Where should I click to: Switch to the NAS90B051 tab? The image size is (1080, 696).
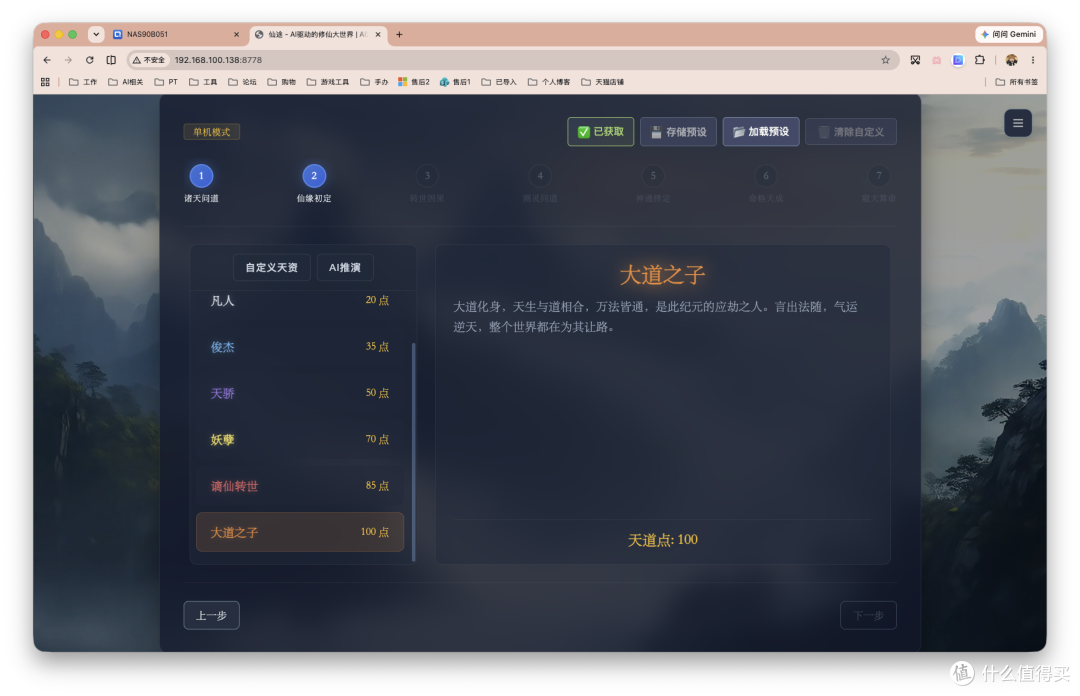[x=176, y=34]
